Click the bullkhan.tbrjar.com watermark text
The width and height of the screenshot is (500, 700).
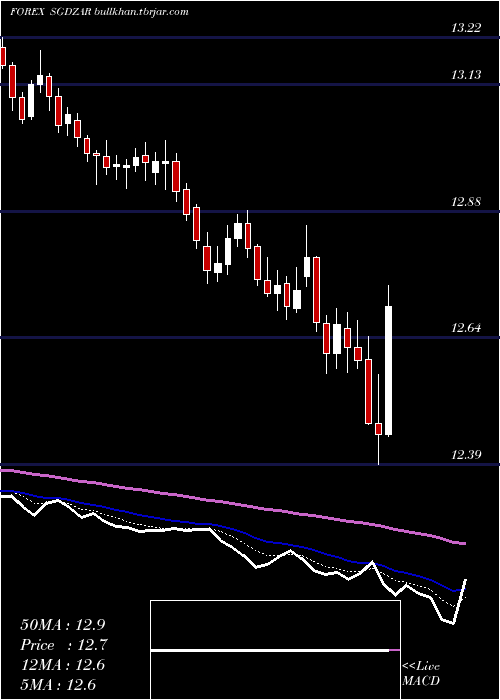coord(142,12)
